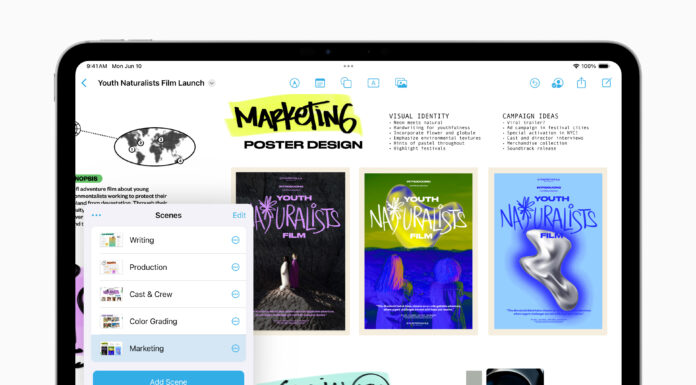This screenshot has width=696, height=385.
Task: Open options circle for Color Grading scene
Action: pyautogui.click(x=236, y=321)
